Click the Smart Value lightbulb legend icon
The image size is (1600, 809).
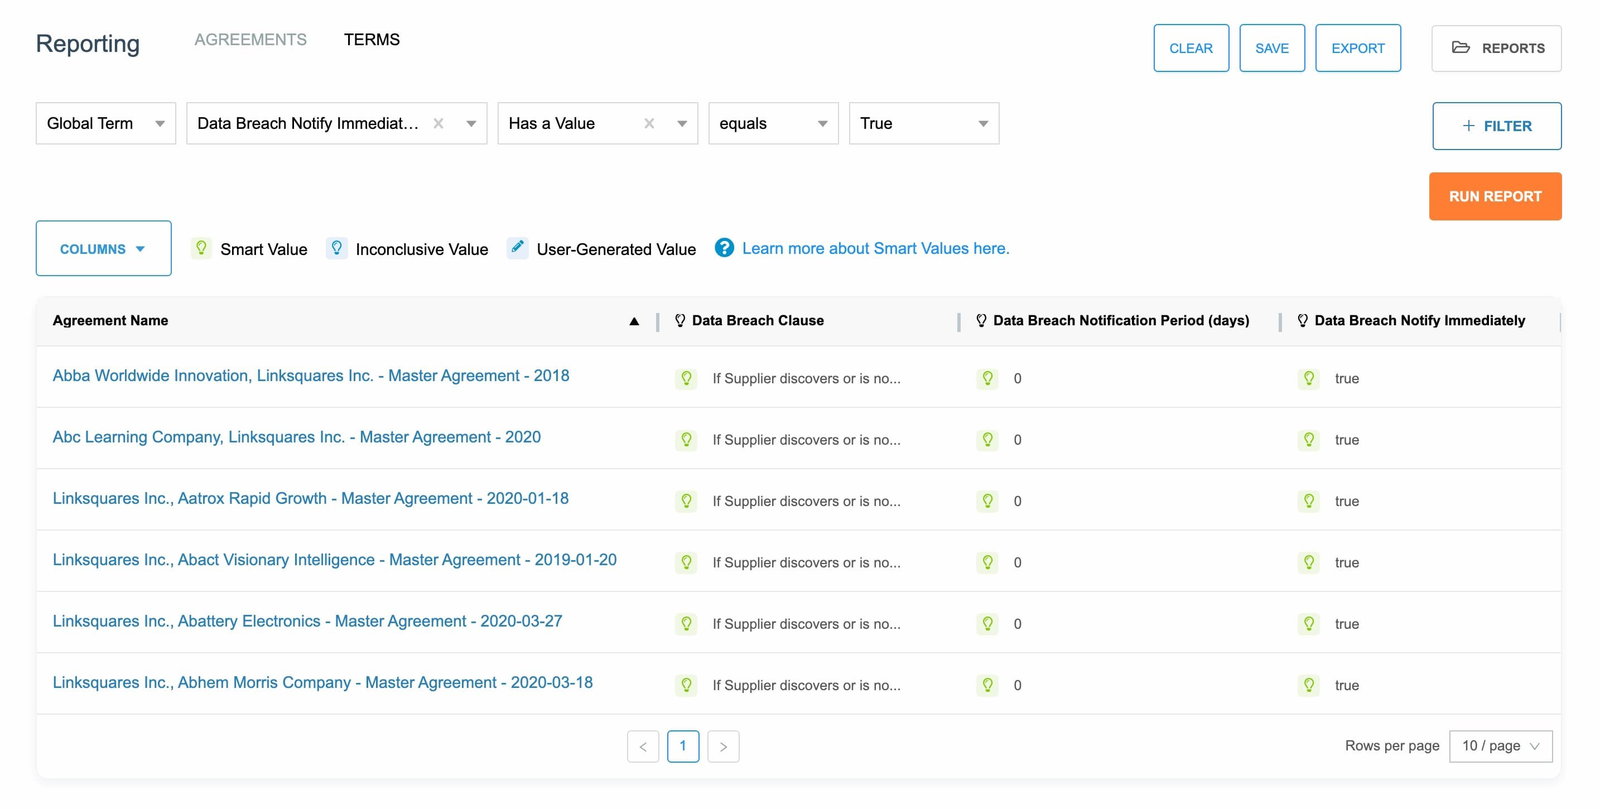tap(201, 248)
